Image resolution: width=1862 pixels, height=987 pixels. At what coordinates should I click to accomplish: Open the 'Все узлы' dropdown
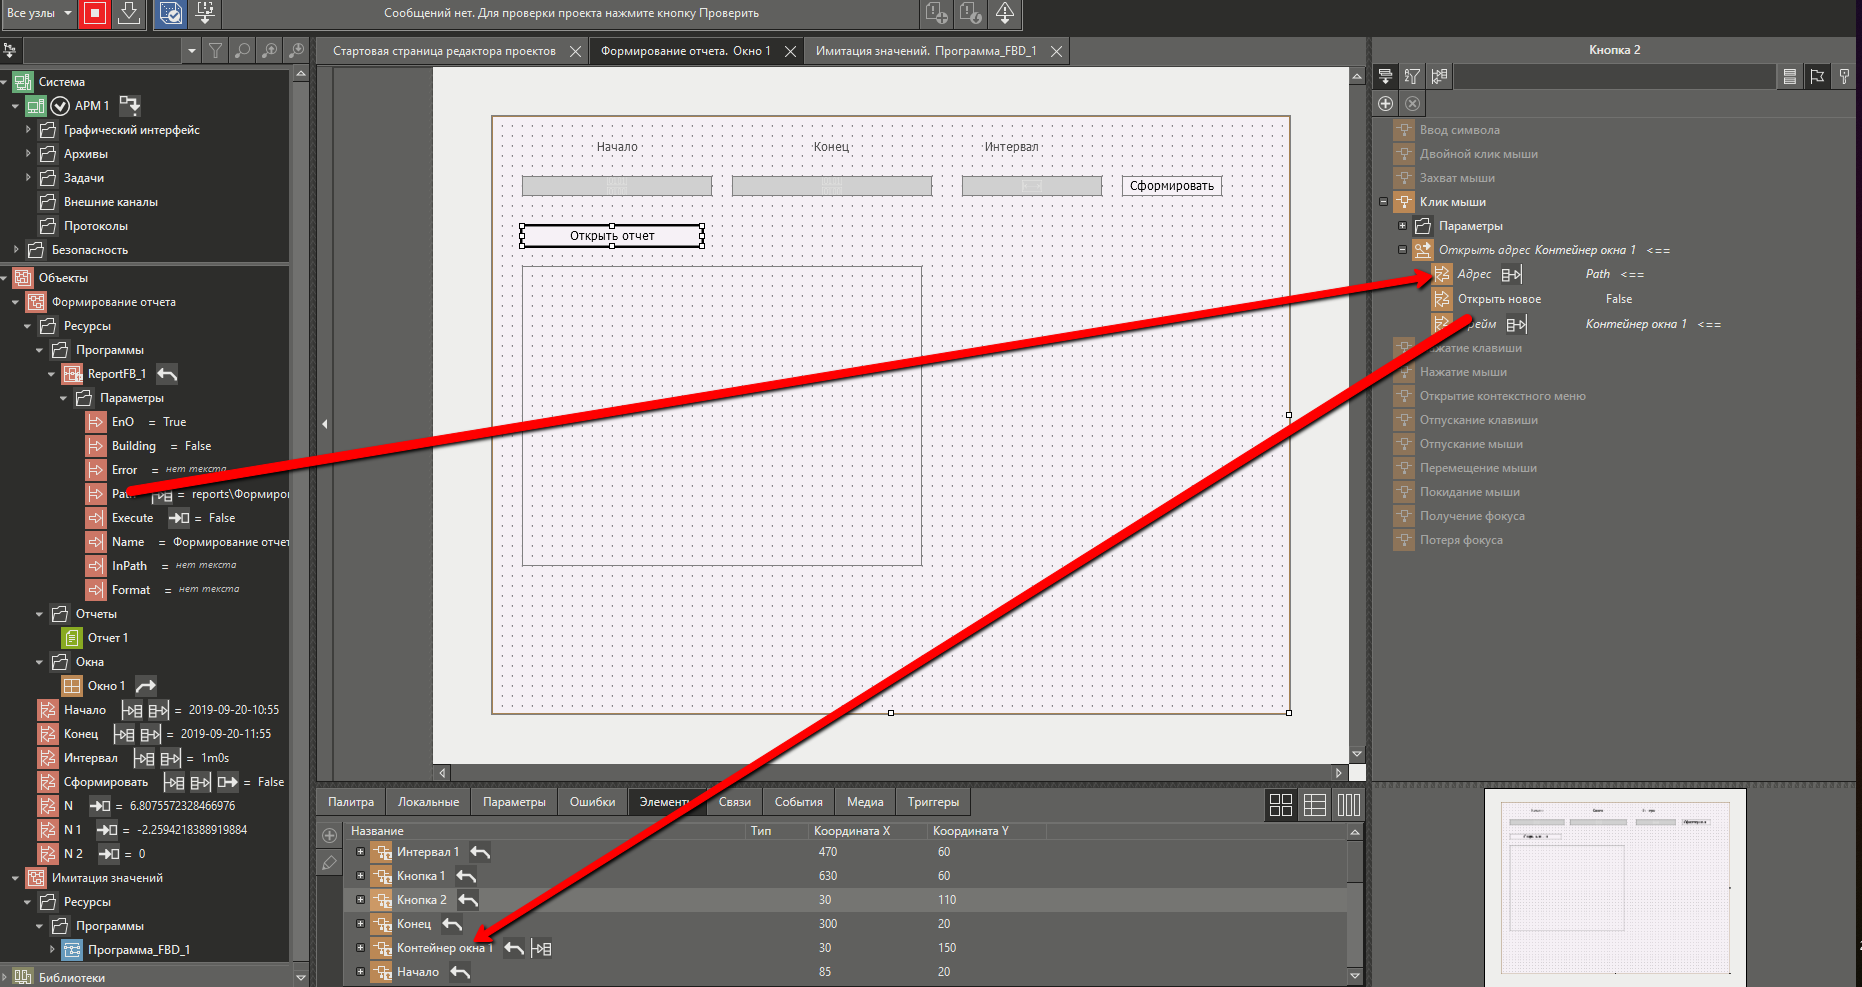pyautogui.click(x=39, y=13)
